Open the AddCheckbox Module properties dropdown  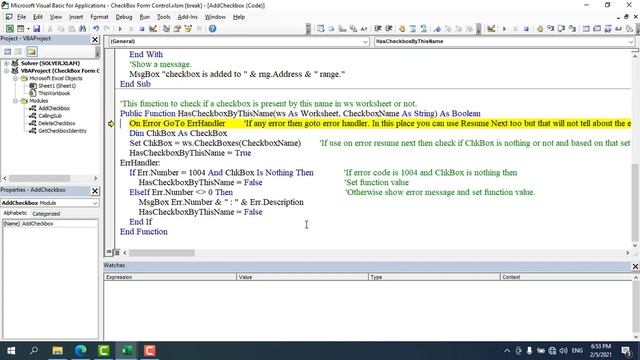(x=95, y=203)
